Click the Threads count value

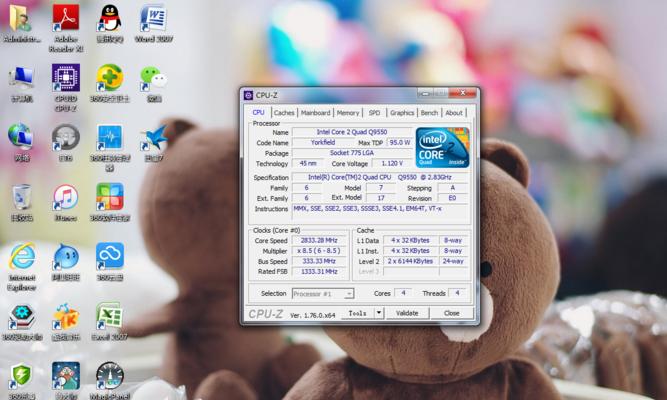click(457, 293)
